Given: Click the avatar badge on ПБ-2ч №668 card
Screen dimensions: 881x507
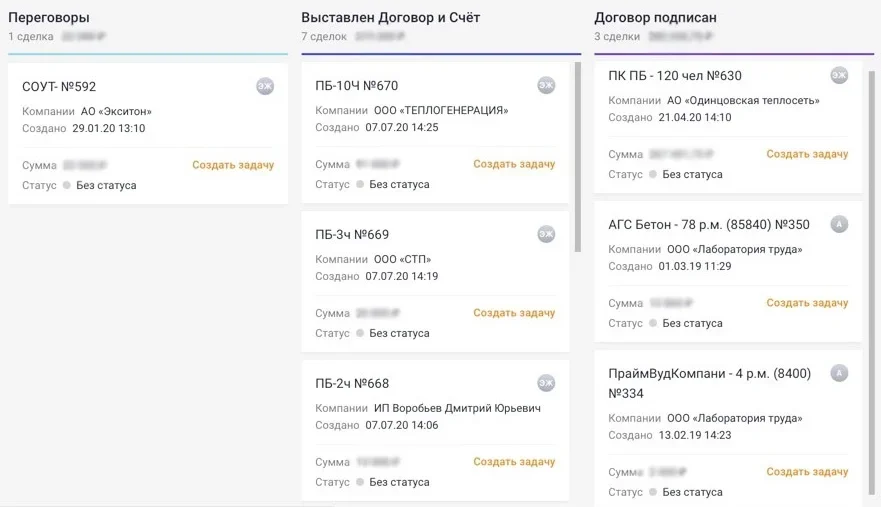Looking at the screenshot, I should tap(546, 383).
